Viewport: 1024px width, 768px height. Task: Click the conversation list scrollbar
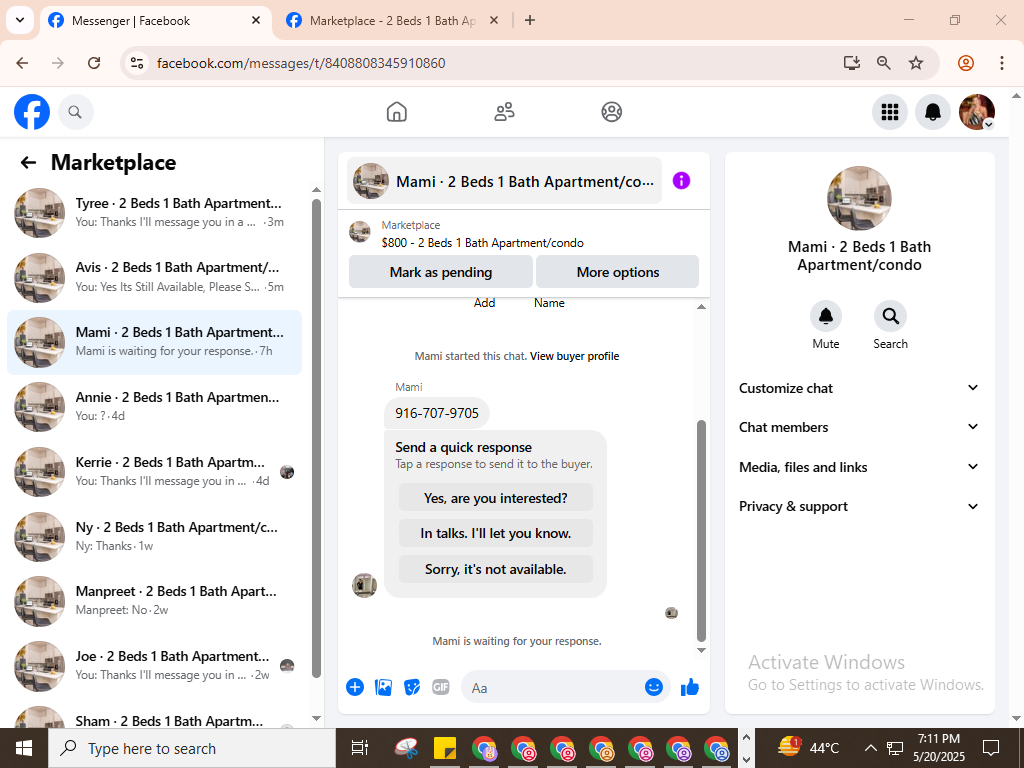coord(317,438)
